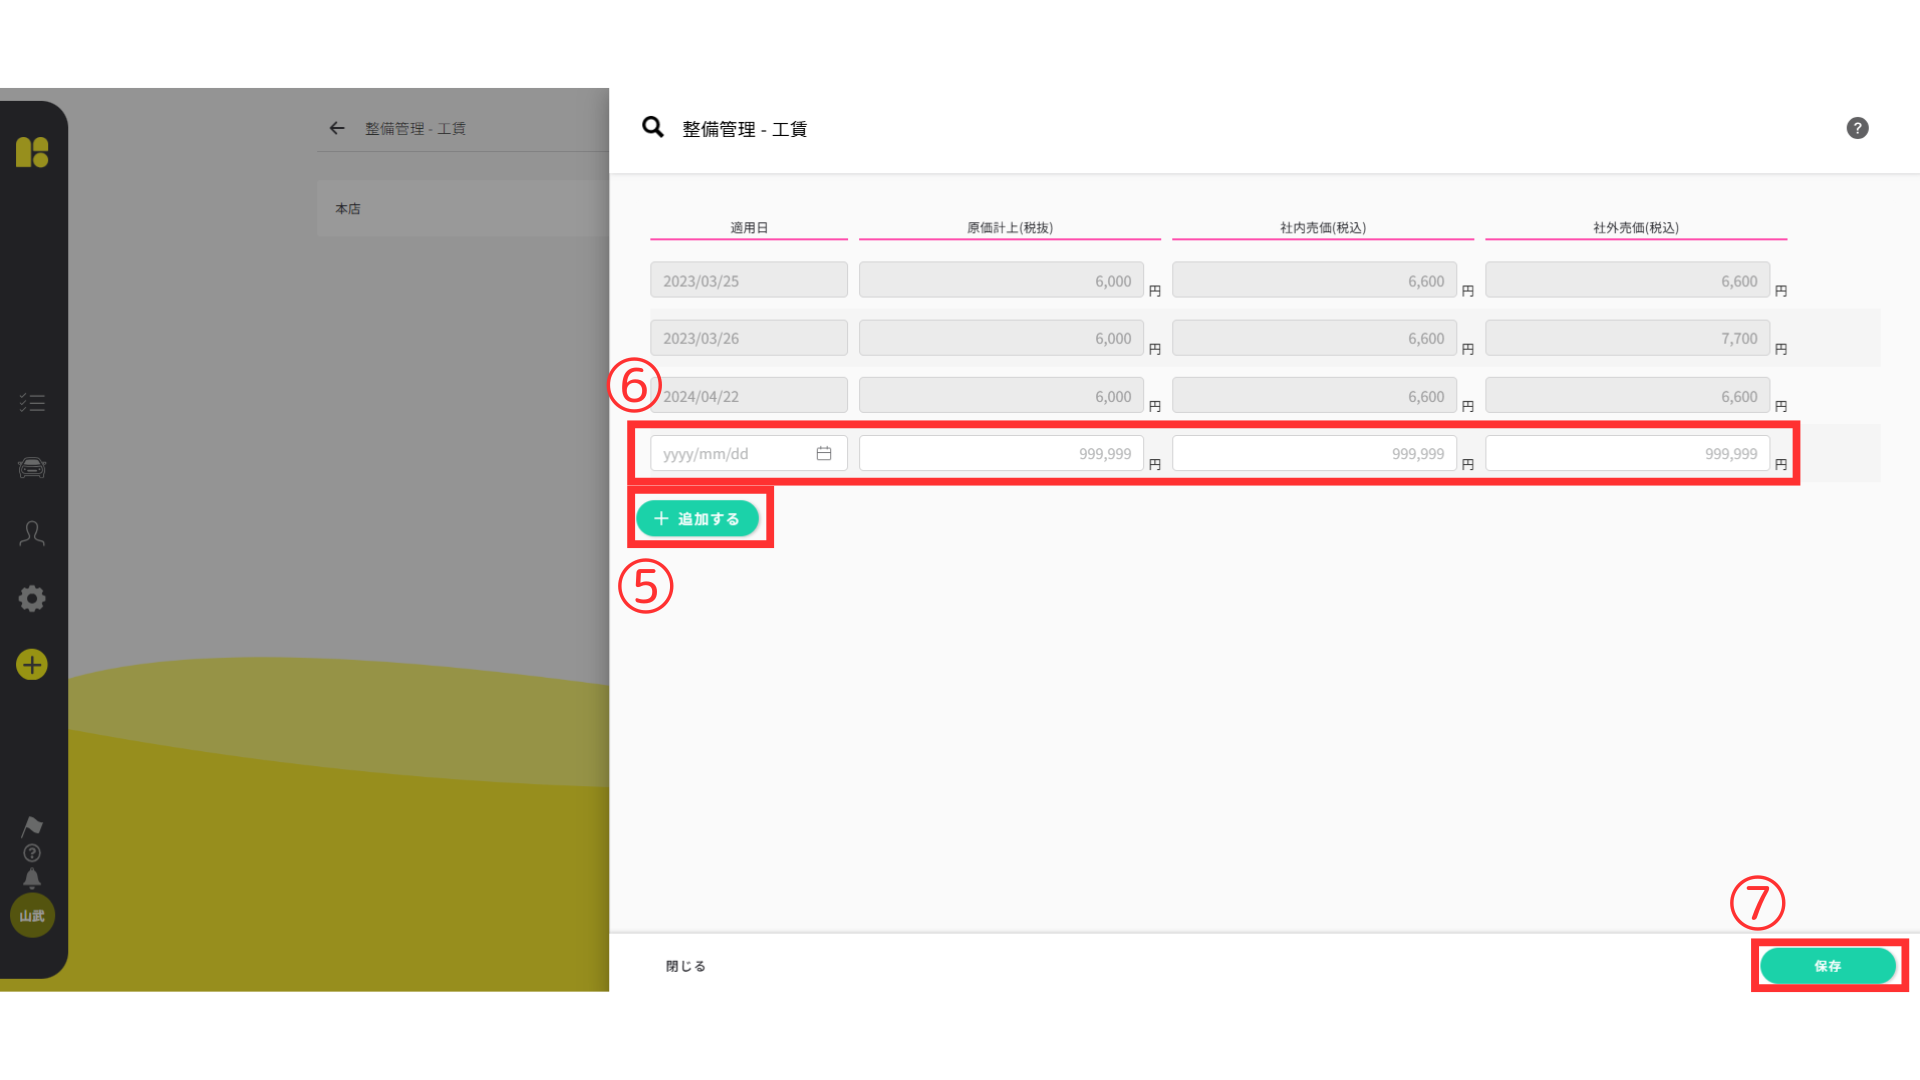Image resolution: width=1920 pixels, height=1080 pixels.
Task: Click the empty 原価計上(税抜) amount field
Action: [1000, 454]
